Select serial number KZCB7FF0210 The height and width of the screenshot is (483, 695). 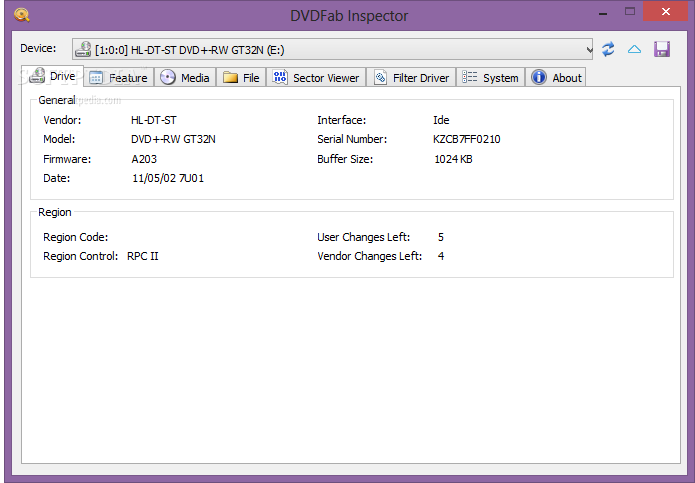point(466,139)
